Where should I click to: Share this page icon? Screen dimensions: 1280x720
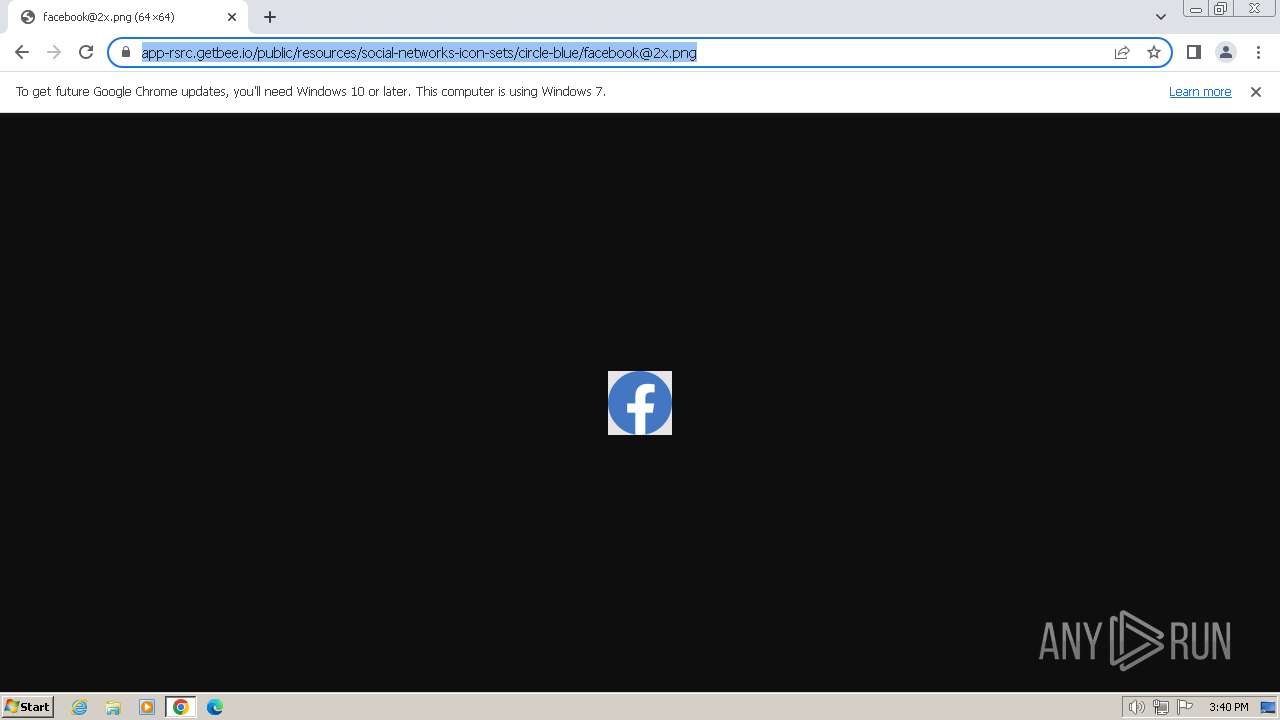tap(1122, 52)
